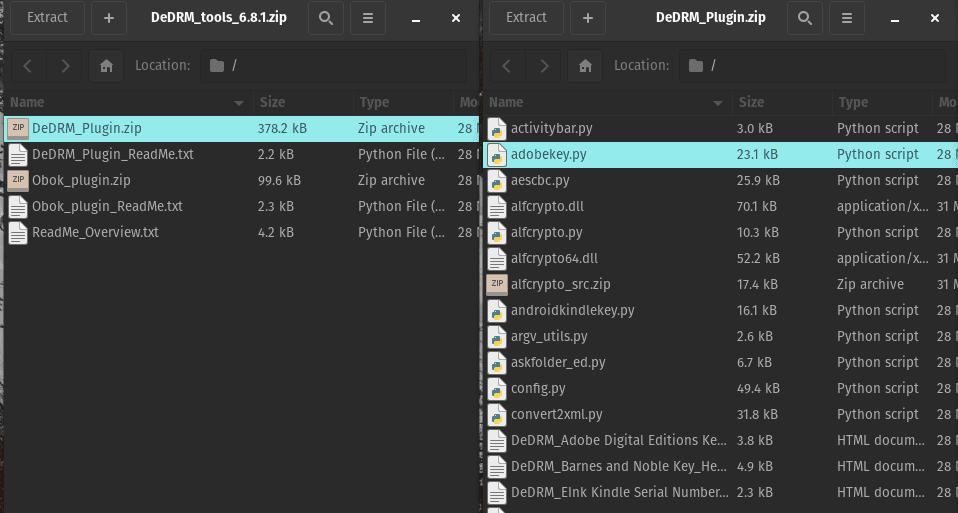Minimize the DeDRM_Plugin.zip window
This screenshot has width=958, height=513.
pos(895,19)
